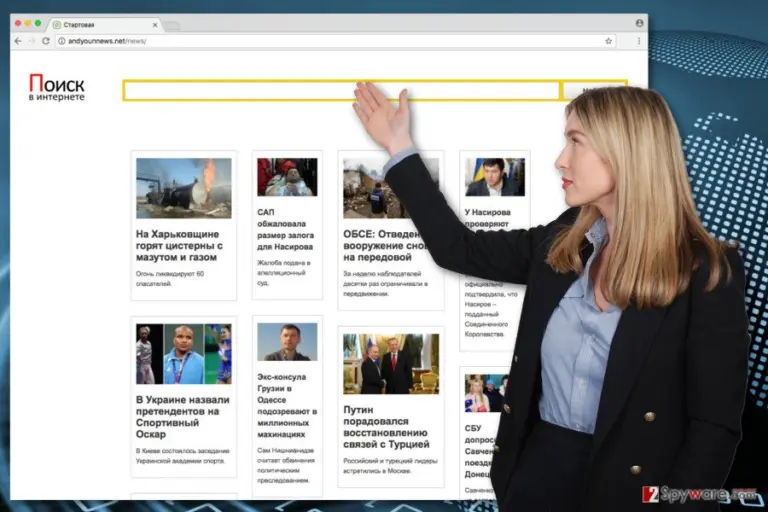Reload the page with the refresh icon
The width and height of the screenshot is (768, 512).
[46, 41]
